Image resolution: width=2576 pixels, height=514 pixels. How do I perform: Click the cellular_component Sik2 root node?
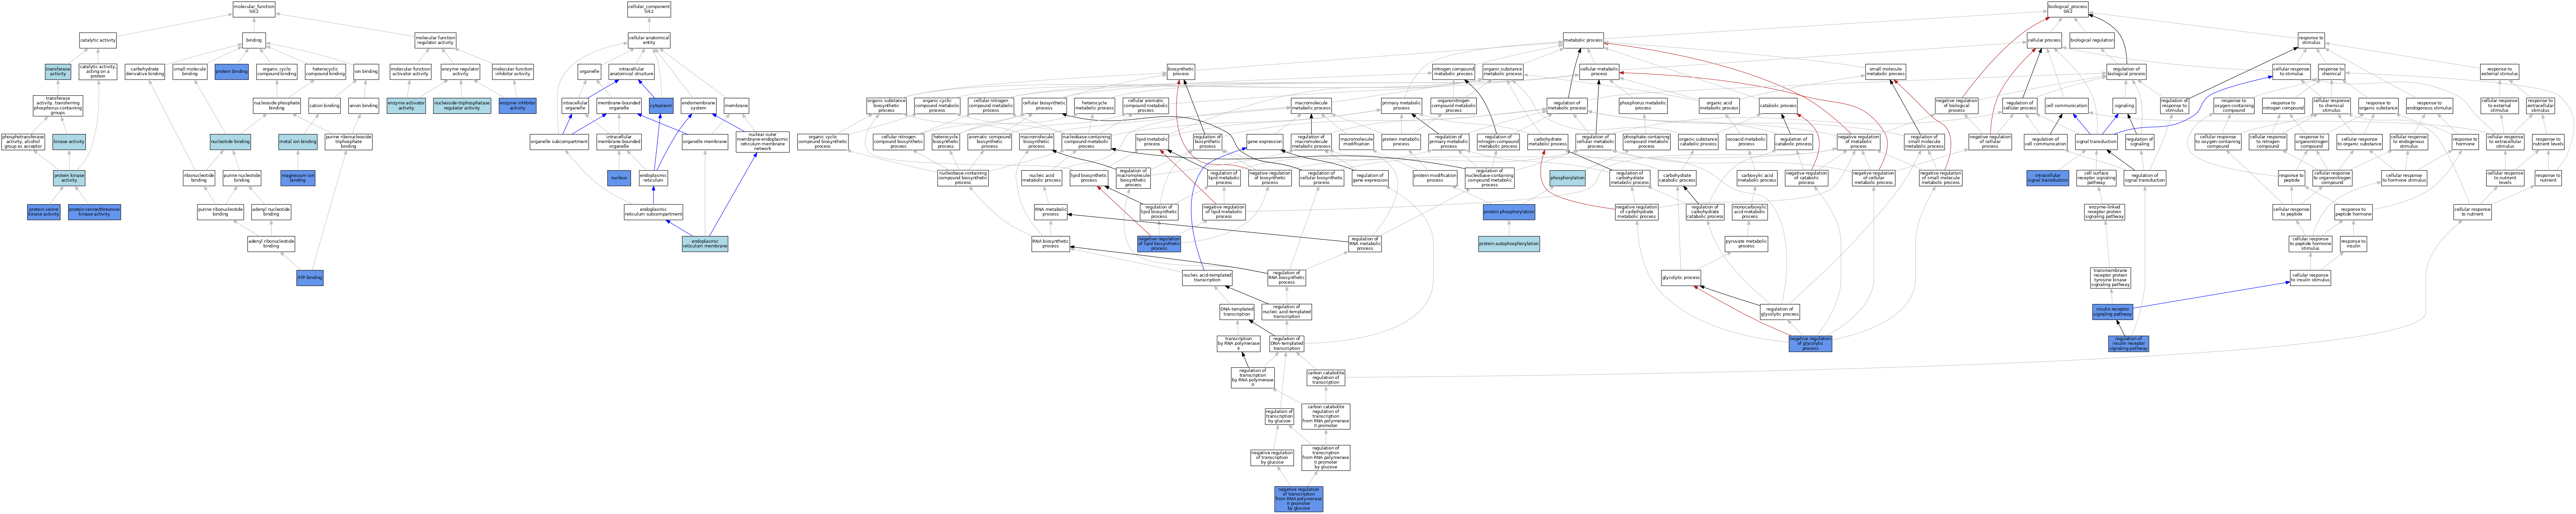tap(649, 9)
